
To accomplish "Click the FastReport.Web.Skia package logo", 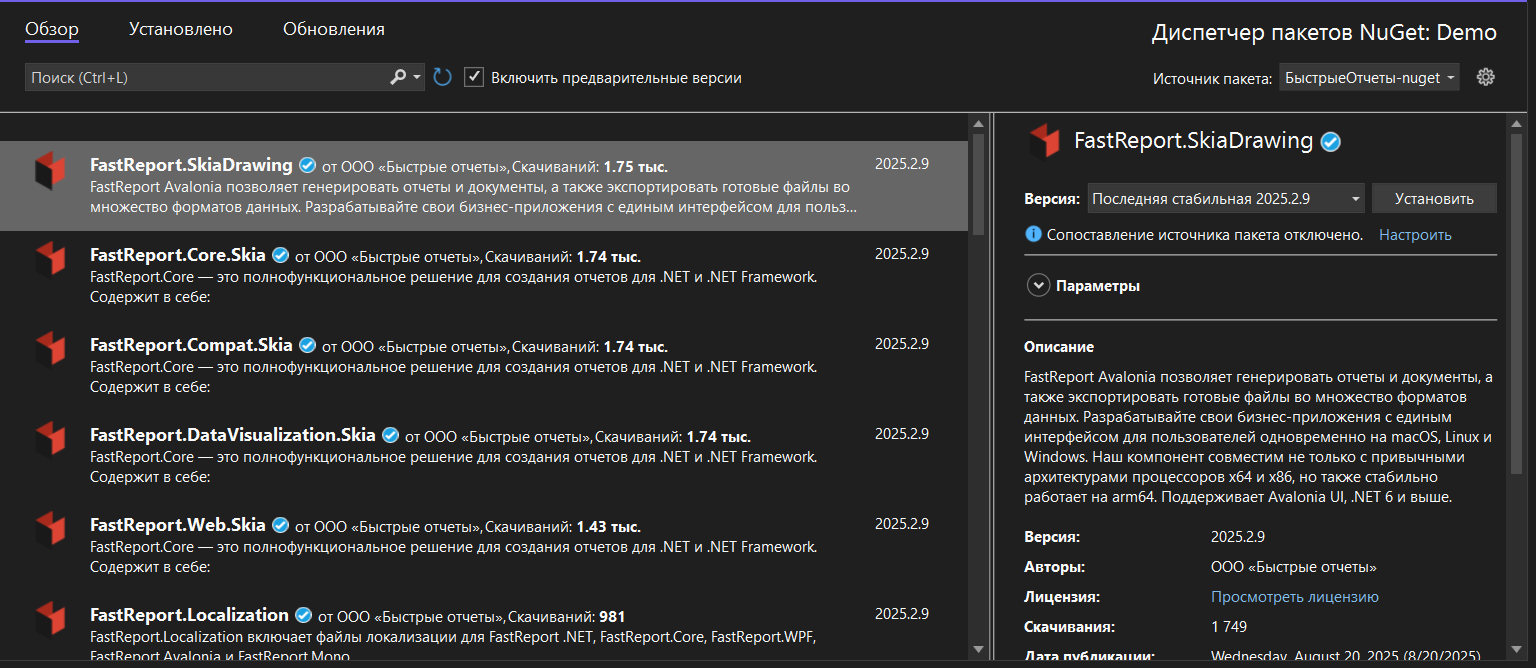I will [50, 529].
